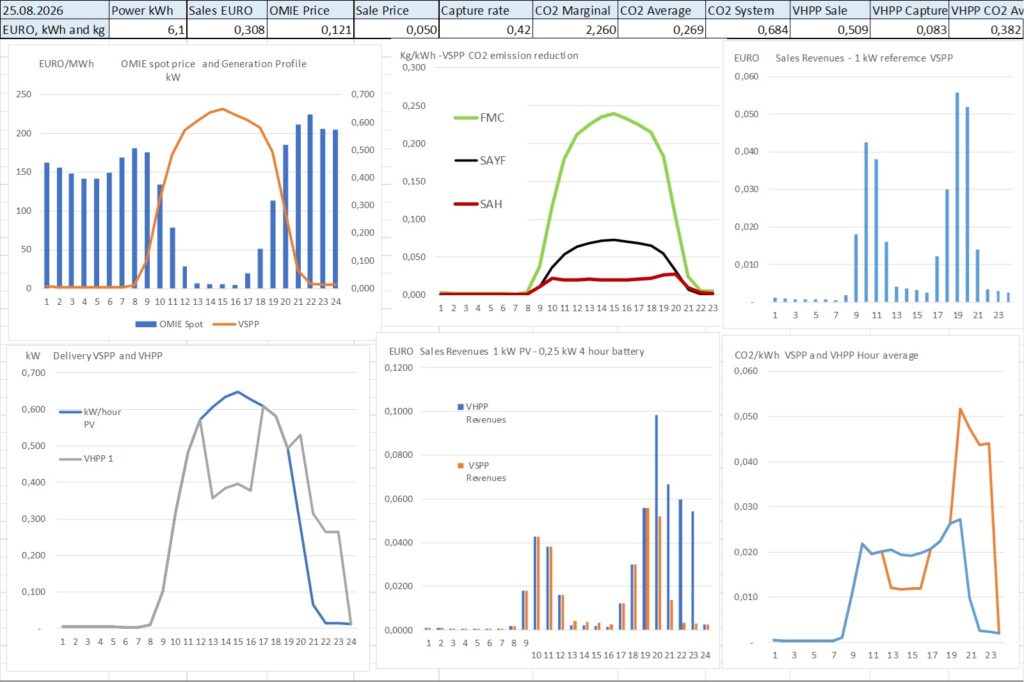Select the tallest bar at hour 19 in reference VSPP chart
This screenshot has height=682, width=1024.
(x=957, y=197)
